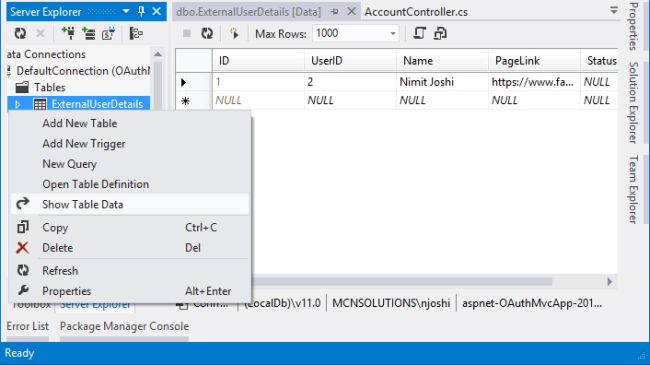Screen dimensions: 650x365
Task: Open the Max Rows dropdown
Action: 393,34
